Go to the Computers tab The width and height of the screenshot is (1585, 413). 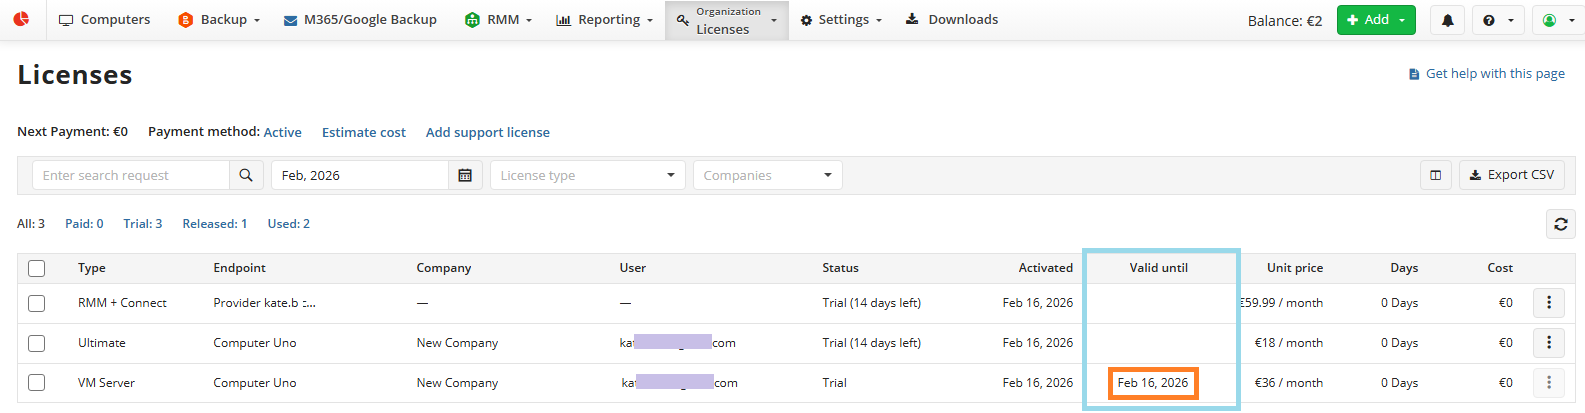pyautogui.click(x=105, y=20)
